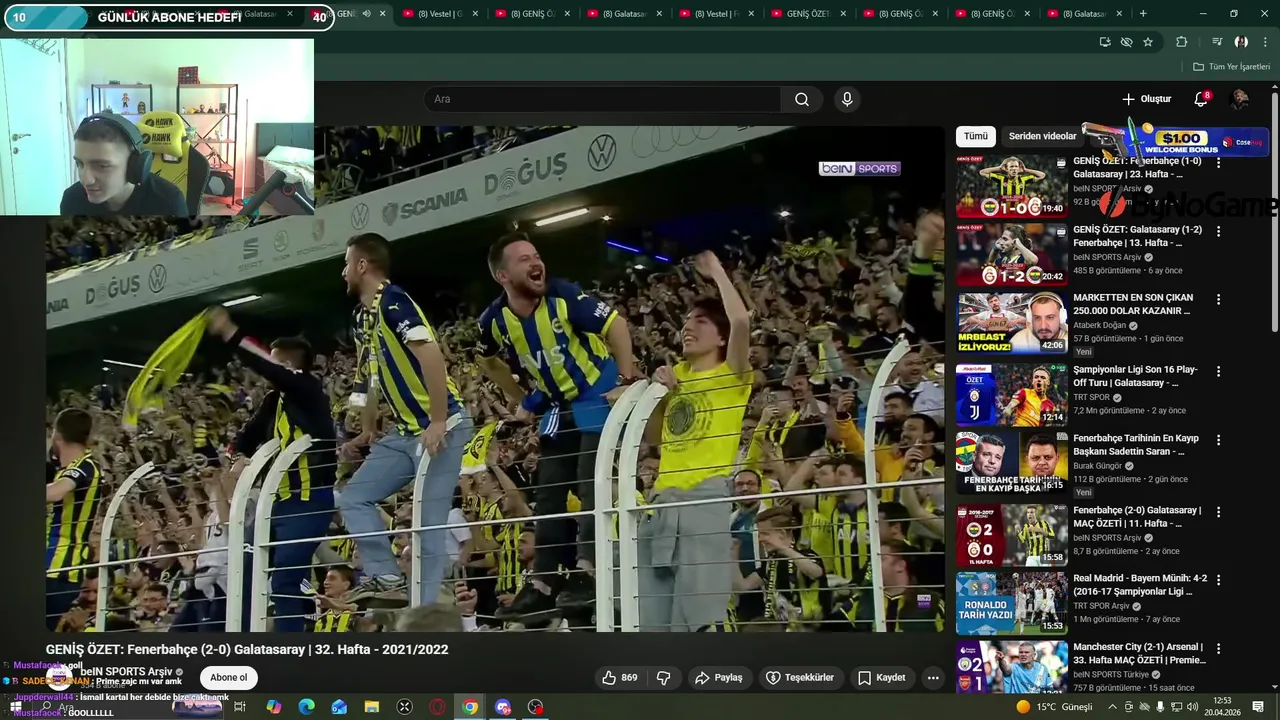Select the Tümü filter chip
Image resolution: width=1280 pixels, height=720 pixels.
(976, 136)
